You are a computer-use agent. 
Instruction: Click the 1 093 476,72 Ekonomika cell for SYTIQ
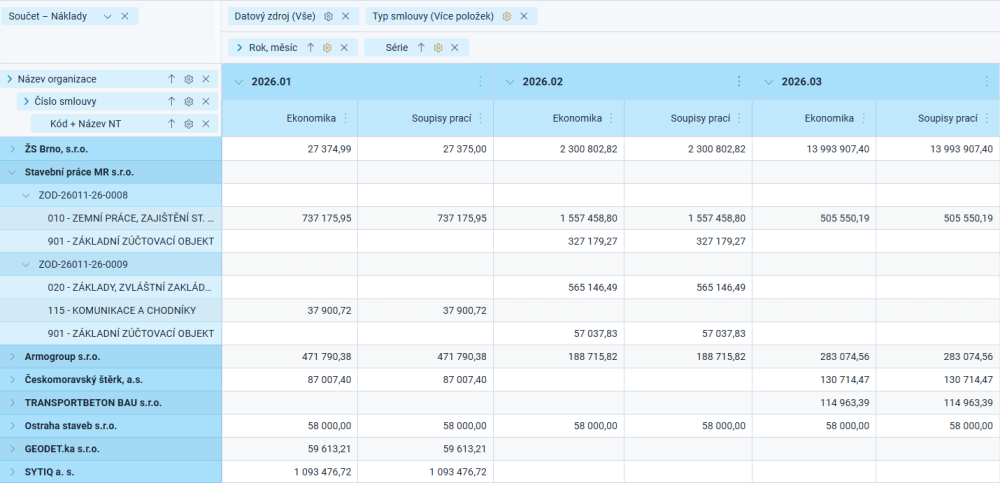(290, 472)
